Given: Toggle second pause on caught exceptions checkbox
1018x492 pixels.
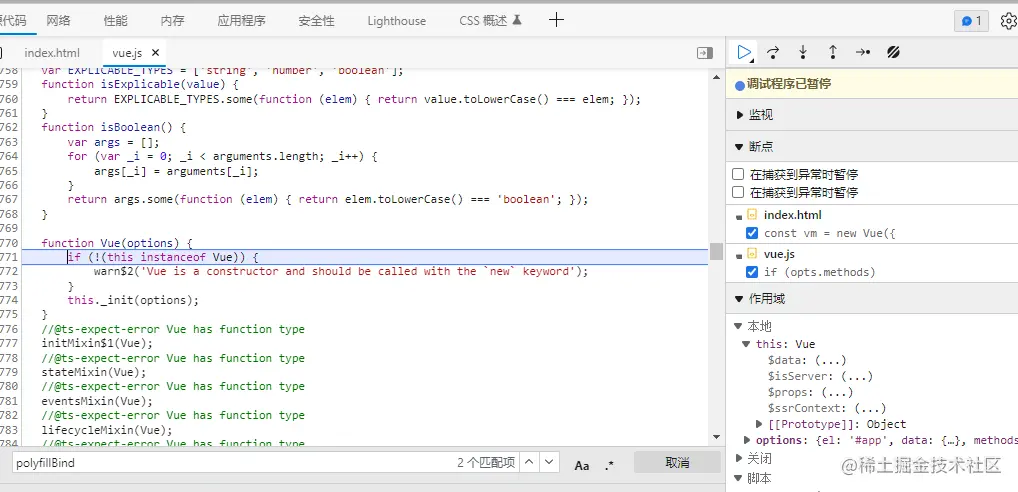Looking at the screenshot, I should click(738, 192).
